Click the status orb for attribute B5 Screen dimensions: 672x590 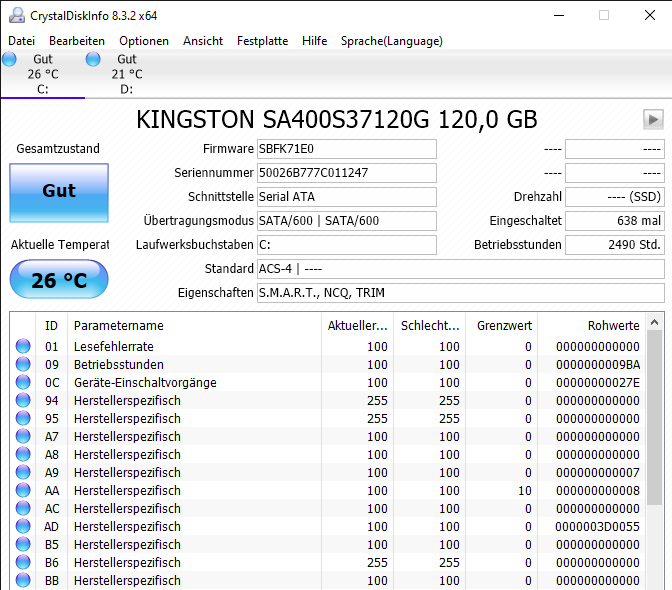tap(23, 544)
